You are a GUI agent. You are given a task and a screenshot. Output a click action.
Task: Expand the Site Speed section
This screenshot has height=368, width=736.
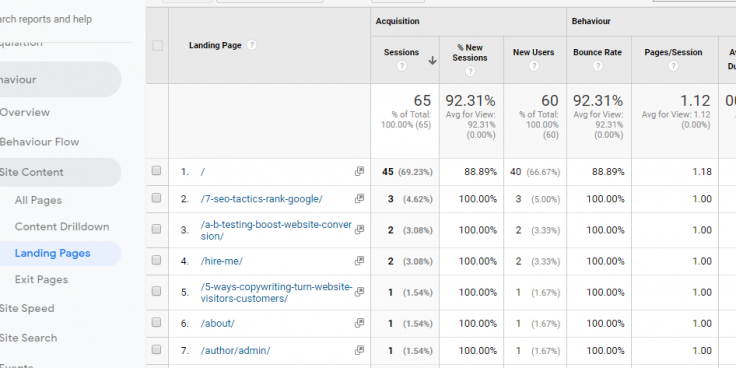(x=27, y=308)
